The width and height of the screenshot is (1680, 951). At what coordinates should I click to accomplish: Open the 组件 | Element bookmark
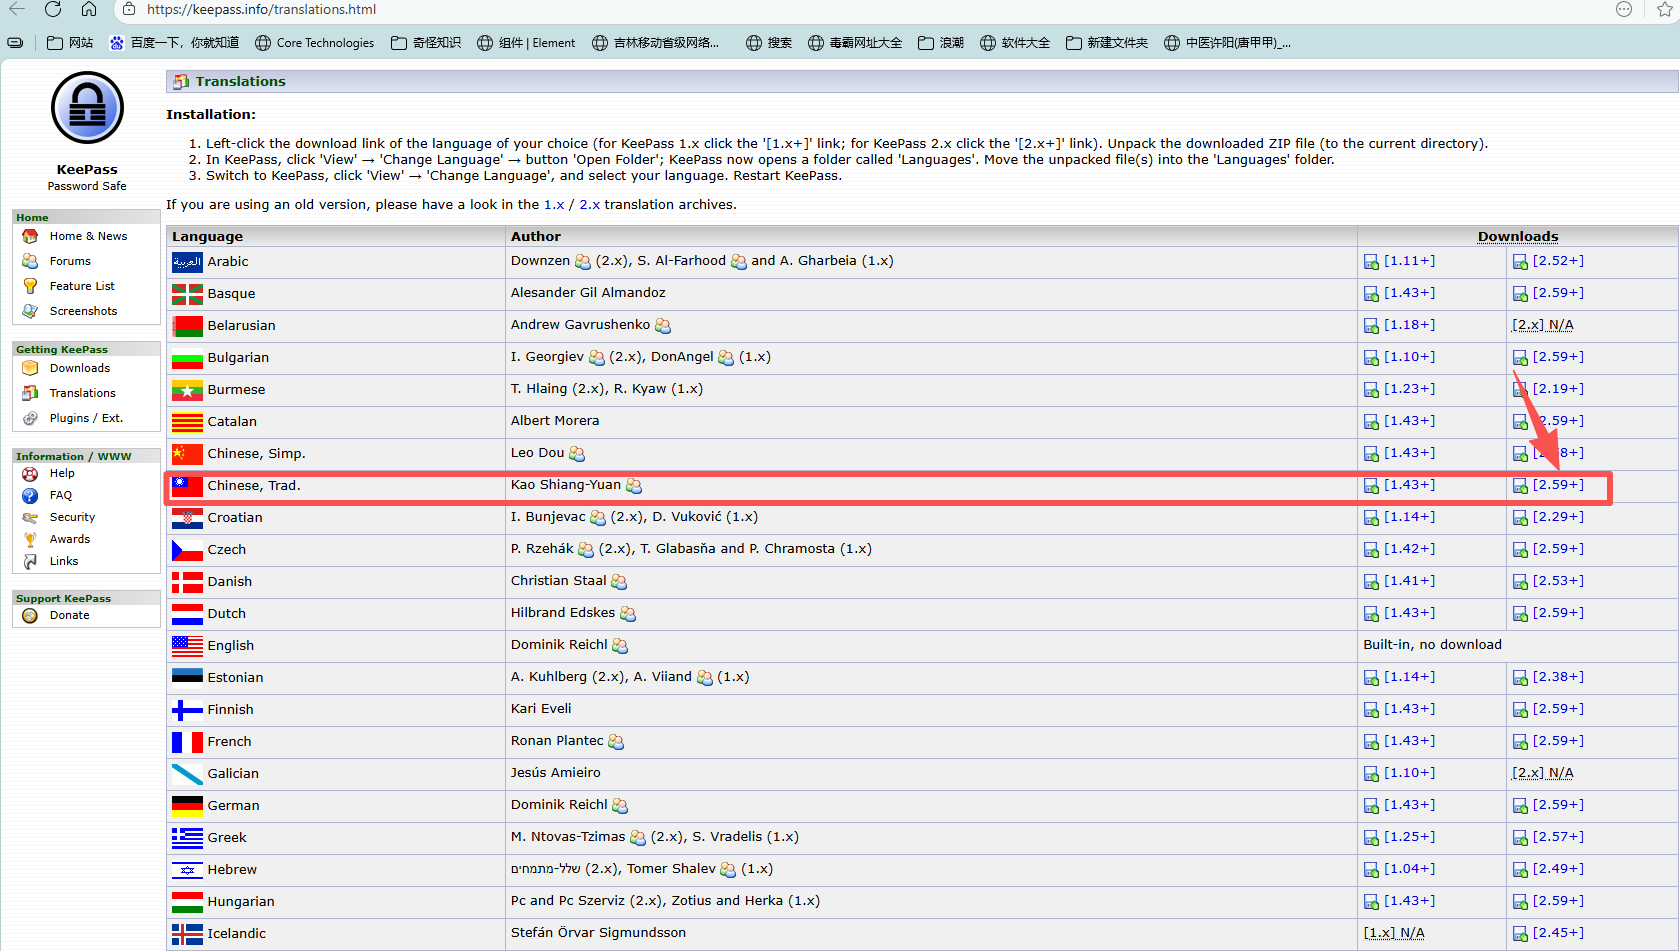[526, 43]
